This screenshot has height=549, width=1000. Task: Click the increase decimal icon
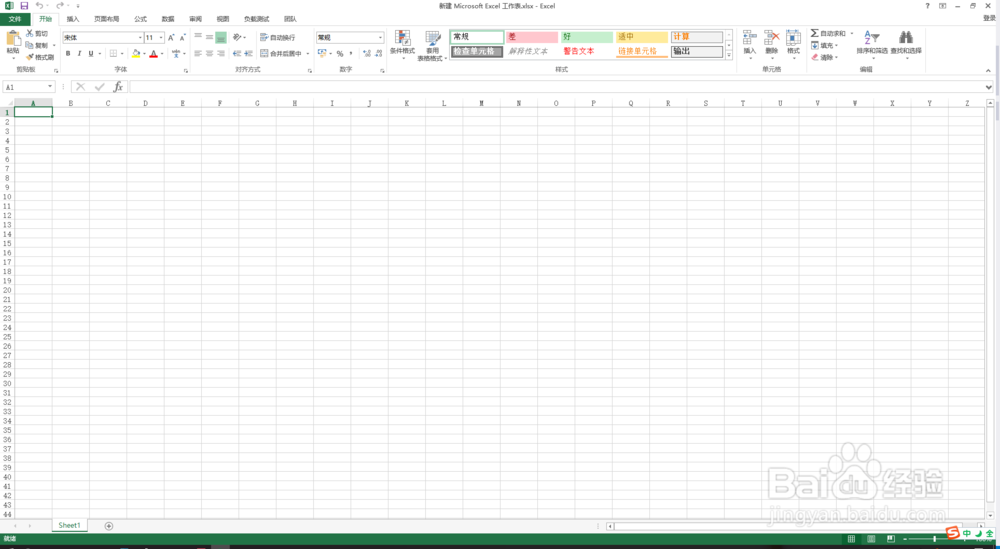[365, 54]
